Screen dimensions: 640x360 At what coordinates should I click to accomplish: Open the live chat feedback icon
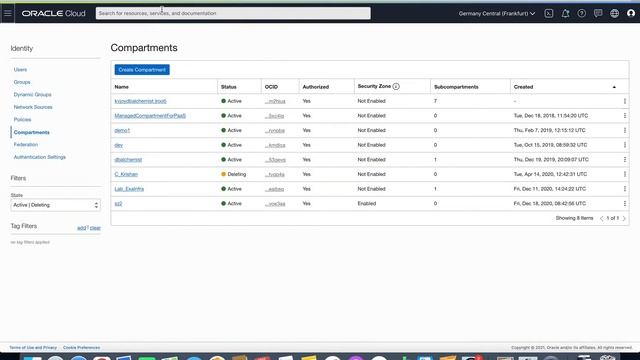point(598,13)
